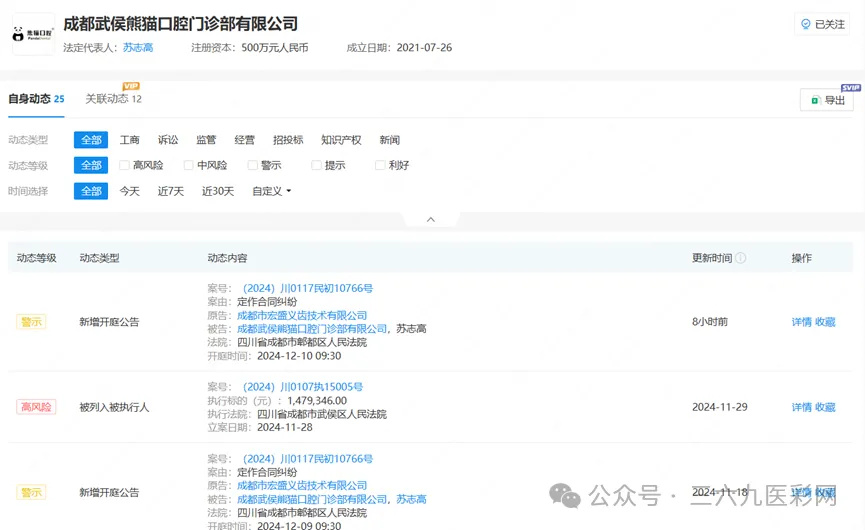Filter dynamic type by 新闻
The height and width of the screenshot is (530, 865).
coord(389,140)
